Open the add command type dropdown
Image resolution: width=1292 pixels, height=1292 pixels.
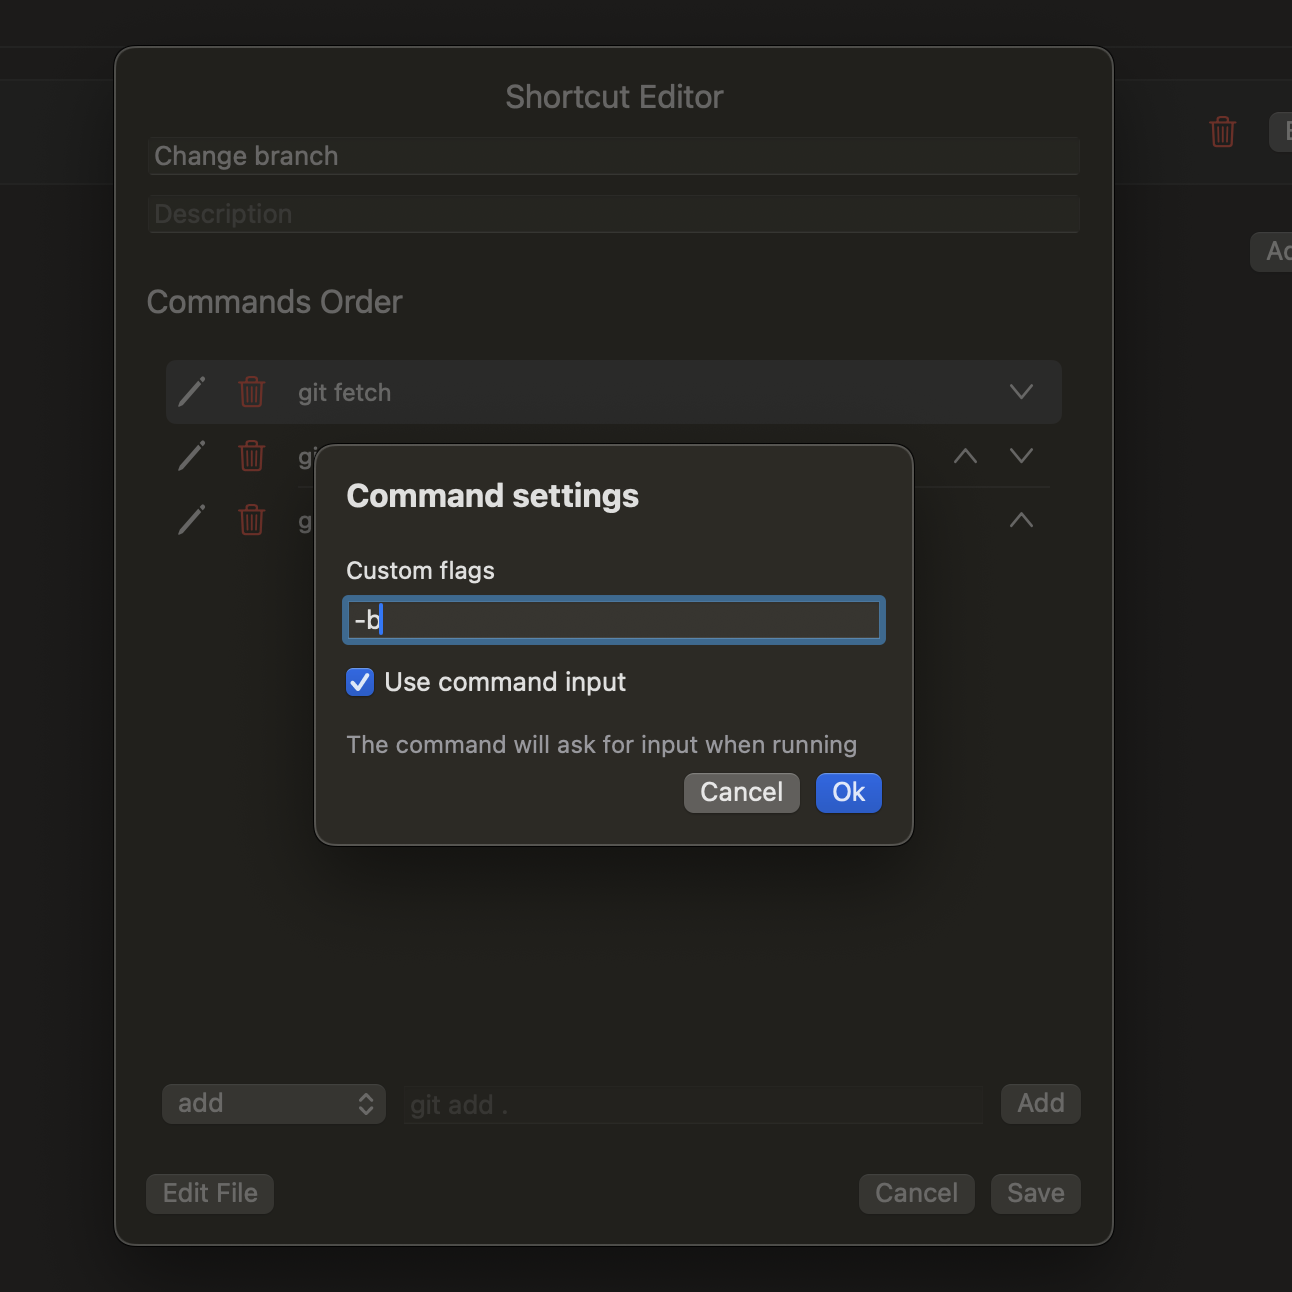pyautogui.click(x=273, y=1103)
